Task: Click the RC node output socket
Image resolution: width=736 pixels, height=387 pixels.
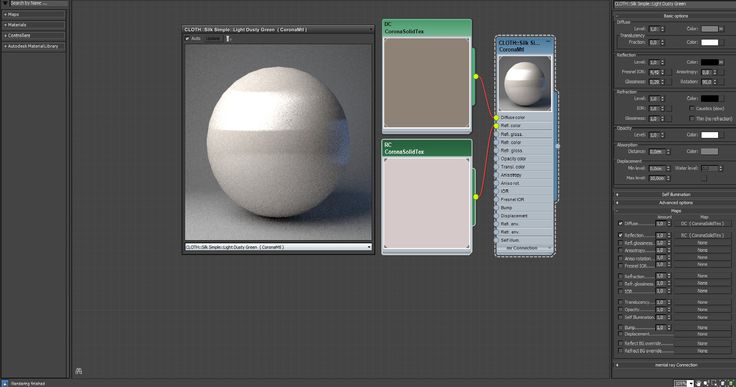Action: coord(475,197)
